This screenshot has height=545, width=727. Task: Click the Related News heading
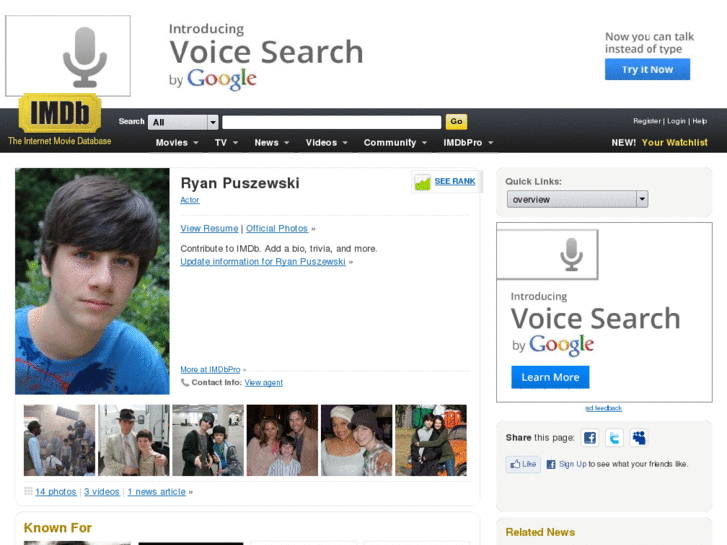click(540, 532)
